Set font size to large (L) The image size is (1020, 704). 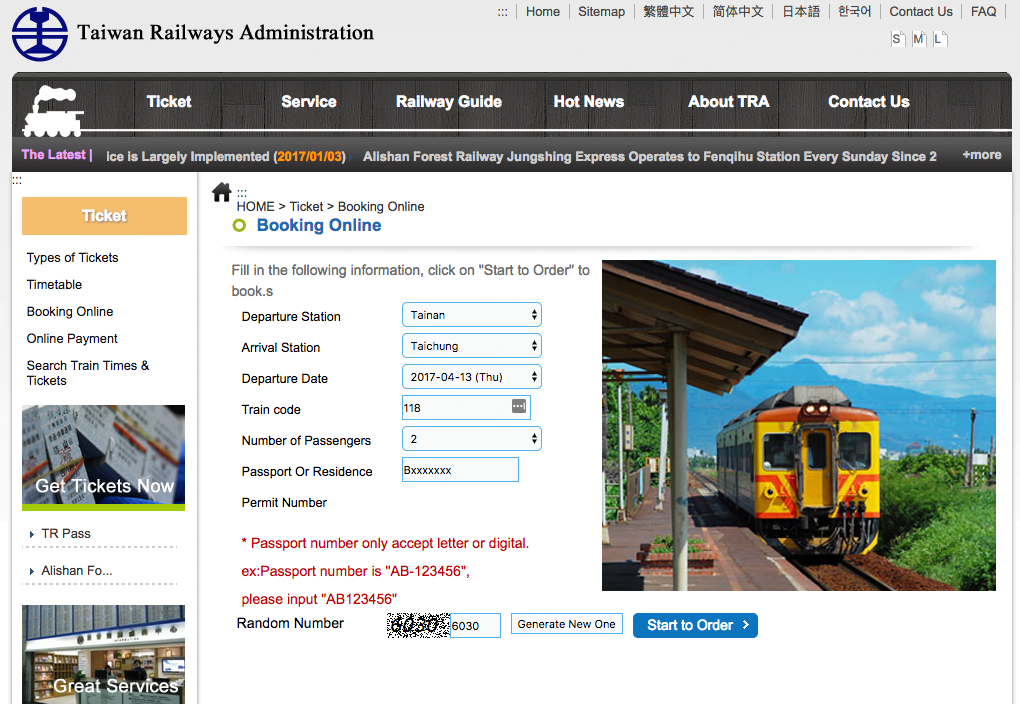(940, 39)
